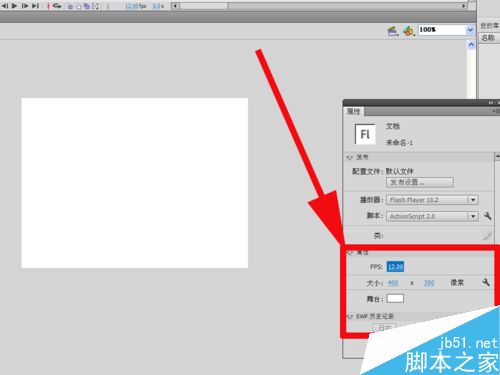The width and height of the screenshot is (500, 375).
Task: Click the current frame number 1
Action: click(108, 6)
